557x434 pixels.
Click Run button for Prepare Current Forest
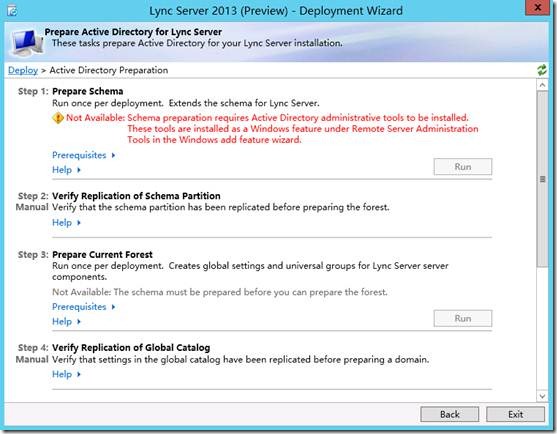463,319
